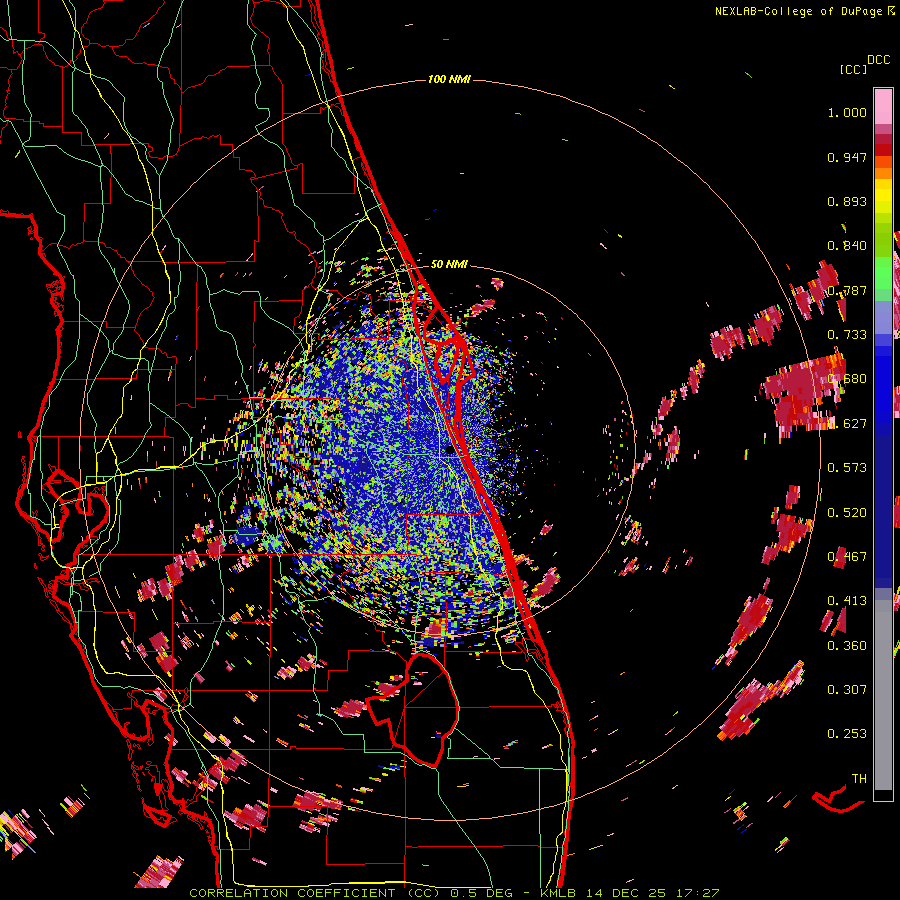Image resolution: width=900 pixels, height=900 pixels.
Task: Click the 0.893 legend value
Action: tap(847, 201)
